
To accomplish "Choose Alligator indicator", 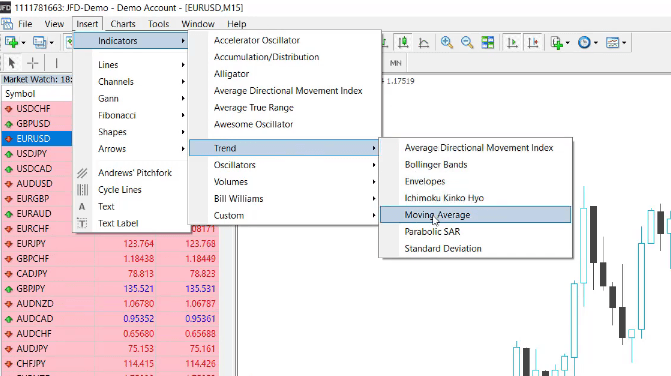I will tap(285, 74).
